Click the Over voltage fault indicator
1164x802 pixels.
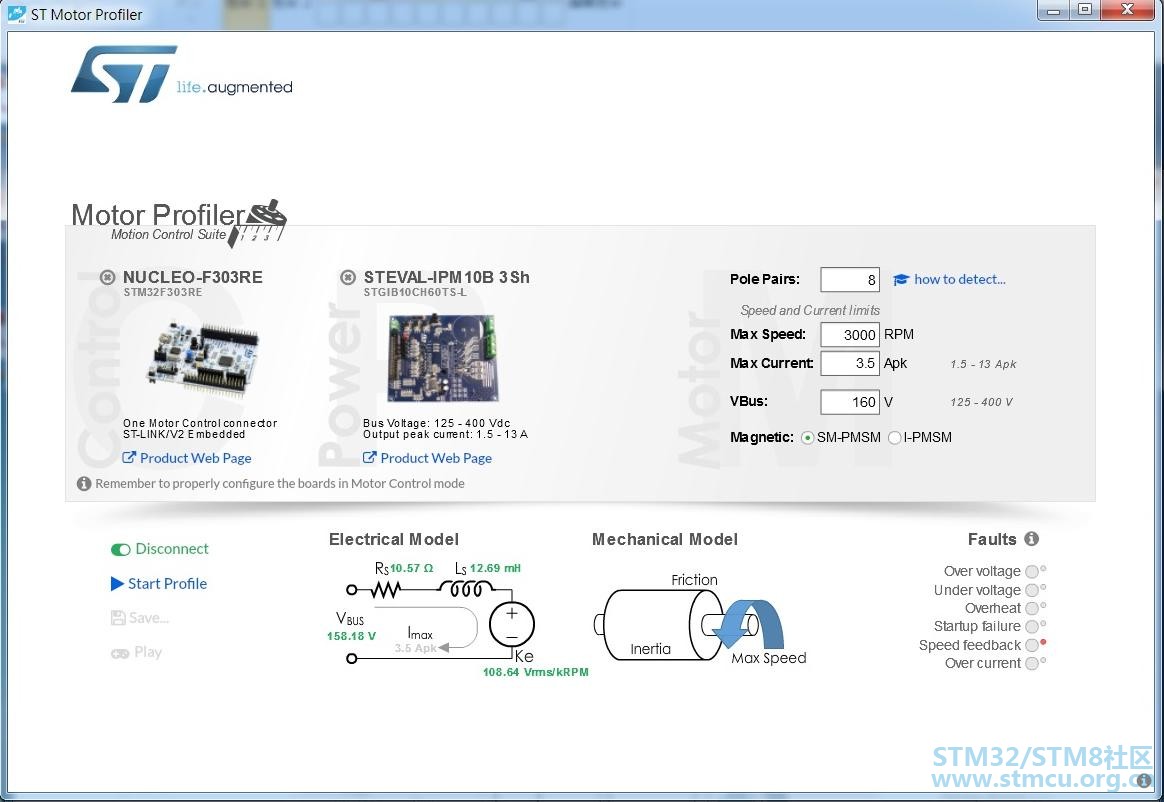pyautogui.click(x=1032, y=572)
